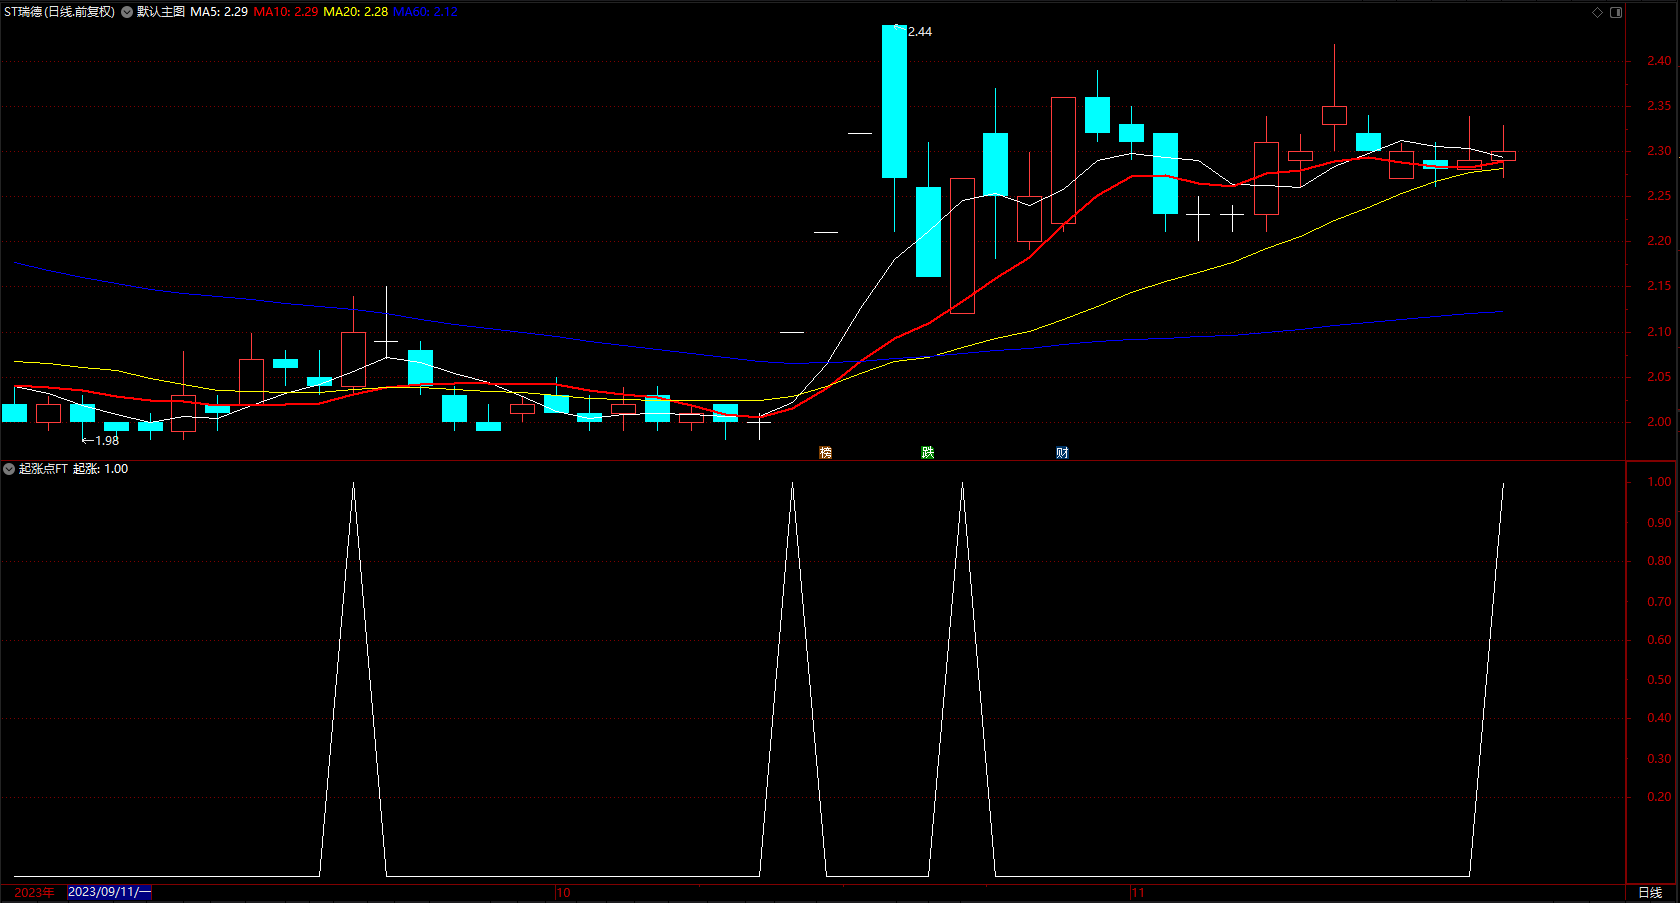Click the 2.05 price axis label
The image size is (1680, 903).
(x=1659, y=377)
